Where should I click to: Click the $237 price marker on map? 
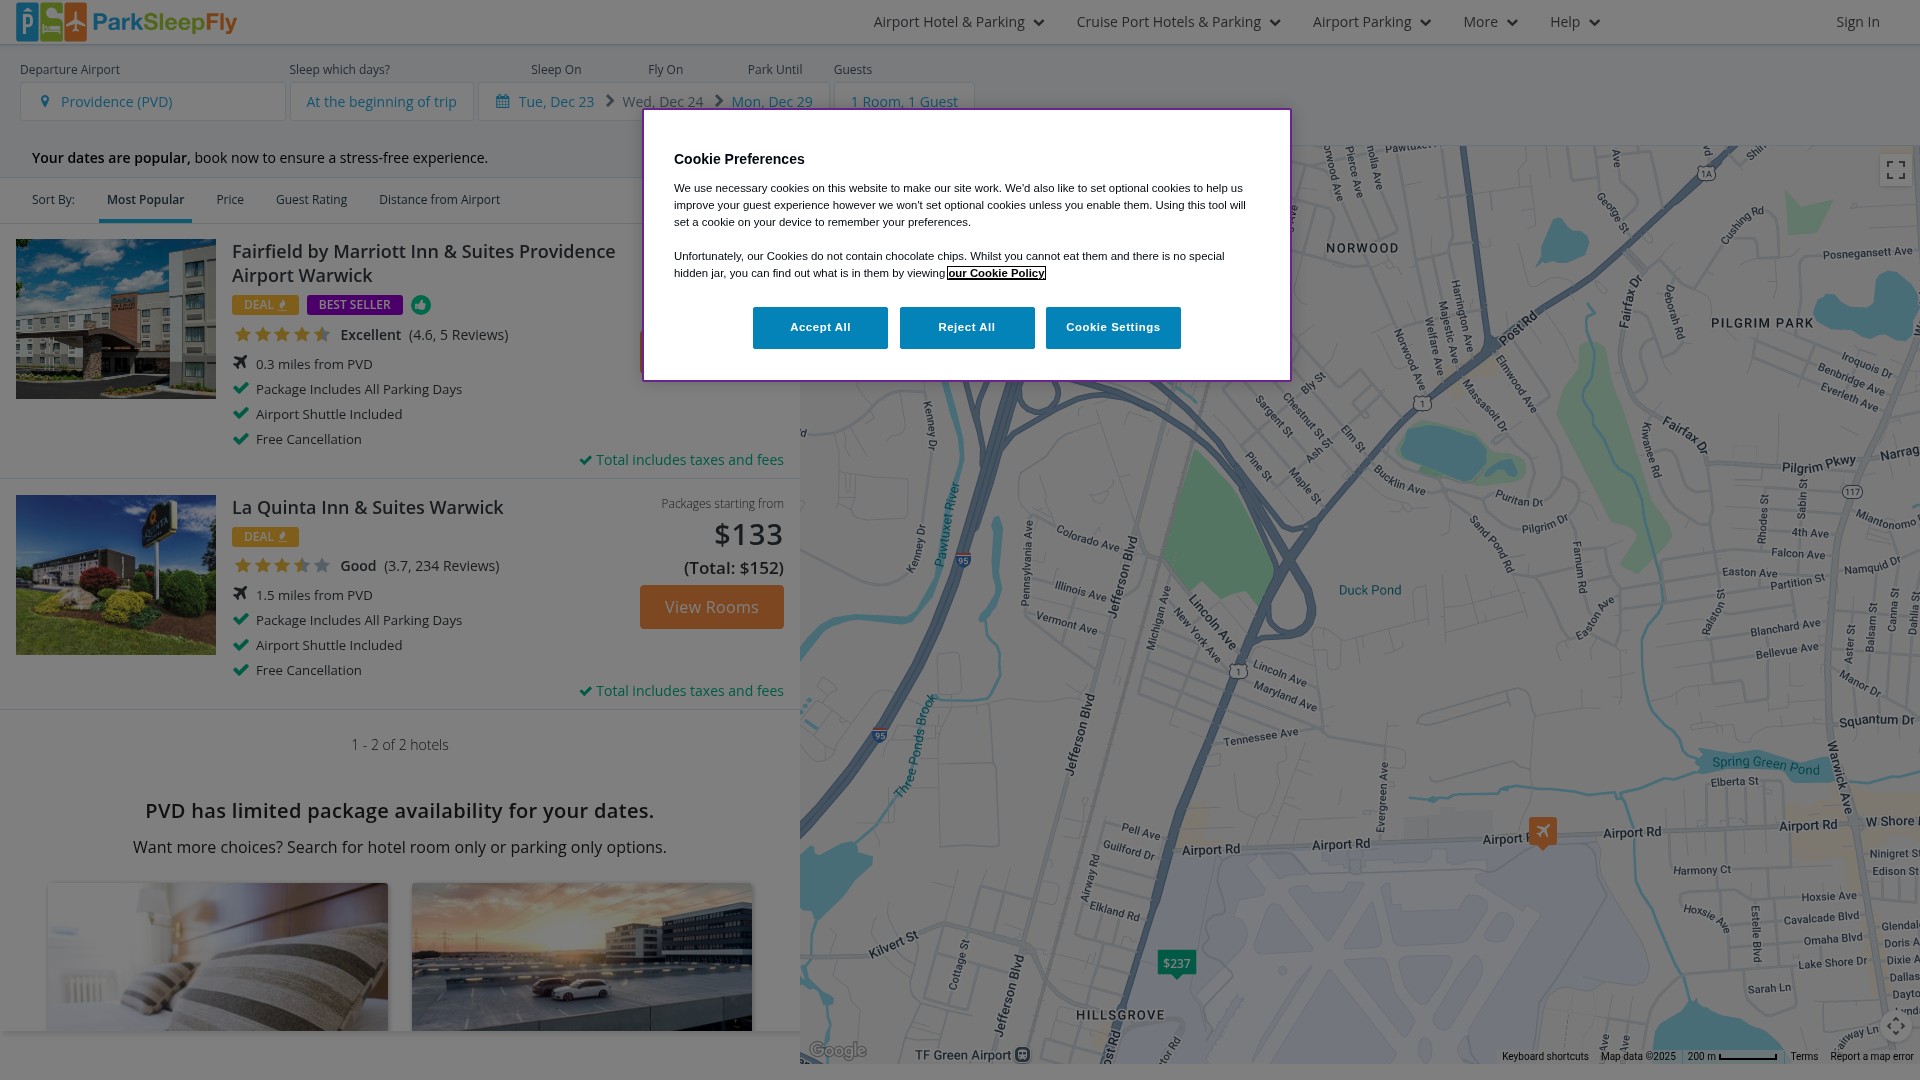pyautogui.click(x=1177, y=964)
